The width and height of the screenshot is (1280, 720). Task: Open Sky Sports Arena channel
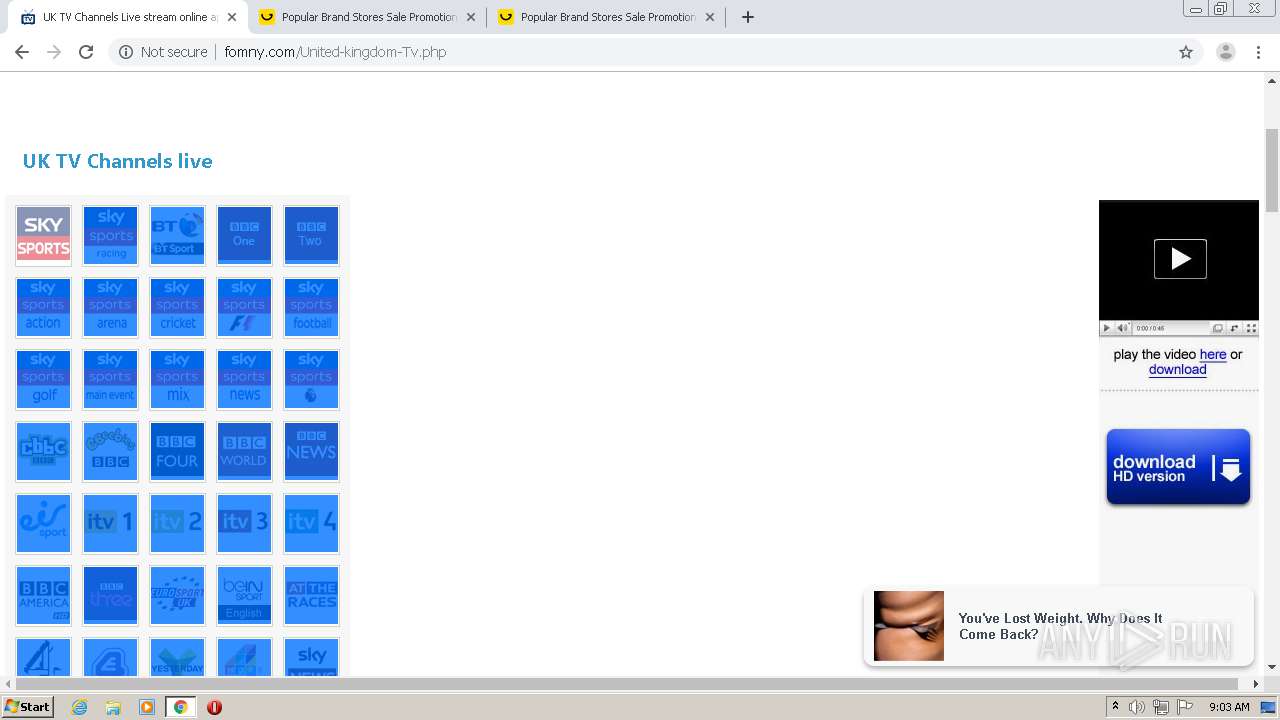[110, 307]
